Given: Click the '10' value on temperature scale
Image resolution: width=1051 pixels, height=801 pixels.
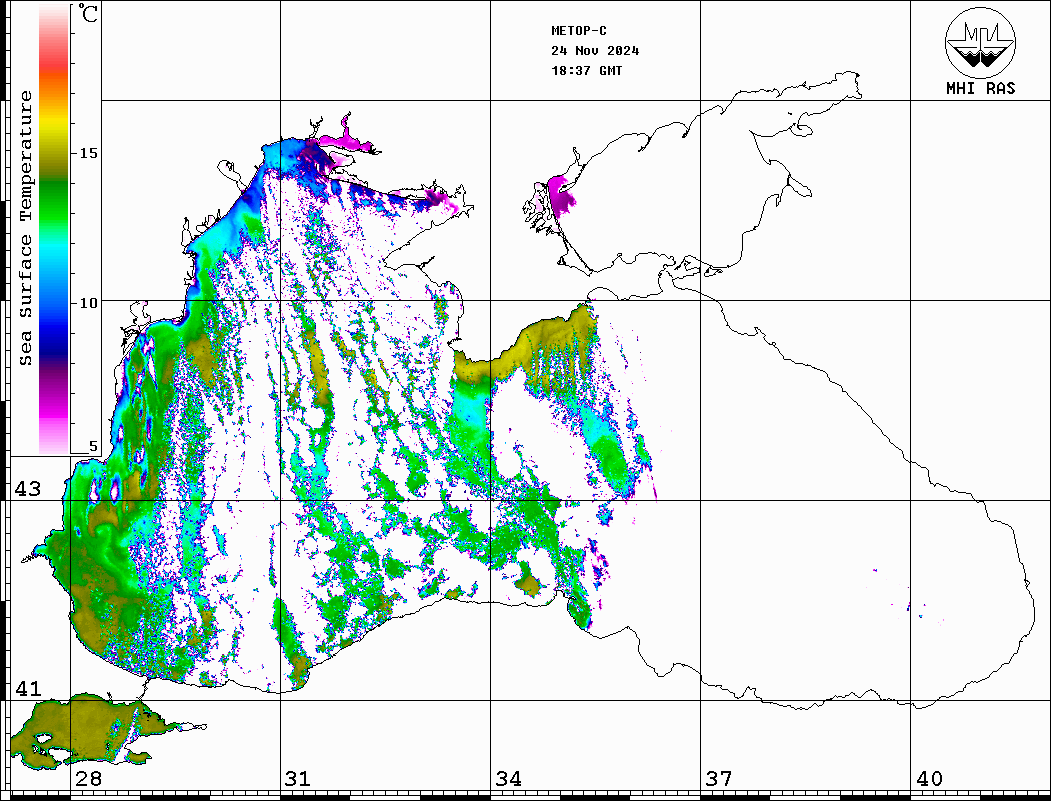Looking at the screenshot, I should 88,303.
